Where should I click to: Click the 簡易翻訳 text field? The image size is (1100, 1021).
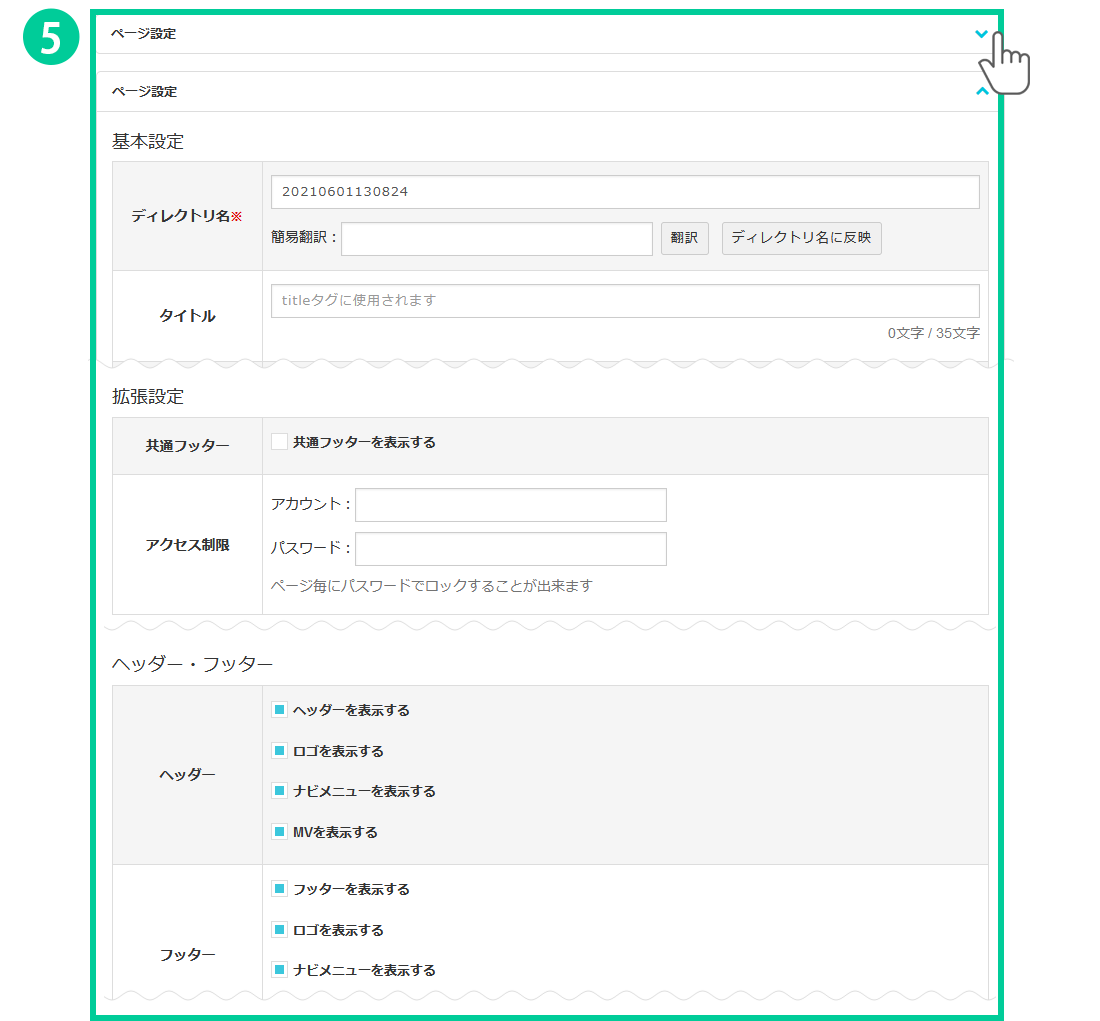coord(496,239)
